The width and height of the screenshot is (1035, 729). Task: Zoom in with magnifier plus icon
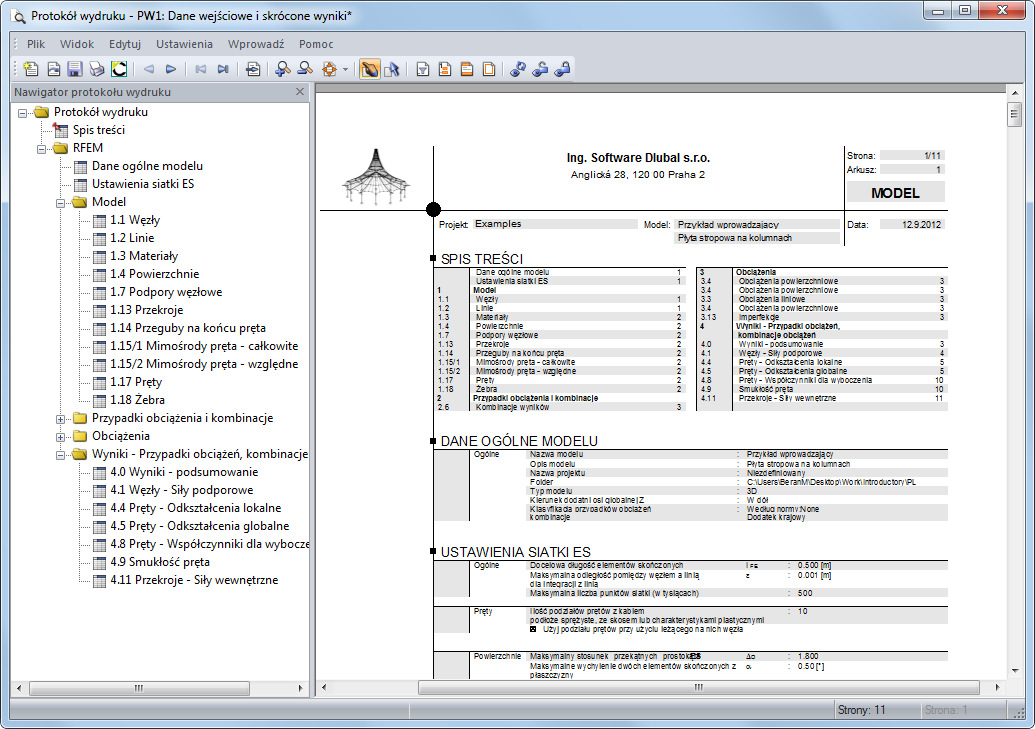click(x=283, y=69)
